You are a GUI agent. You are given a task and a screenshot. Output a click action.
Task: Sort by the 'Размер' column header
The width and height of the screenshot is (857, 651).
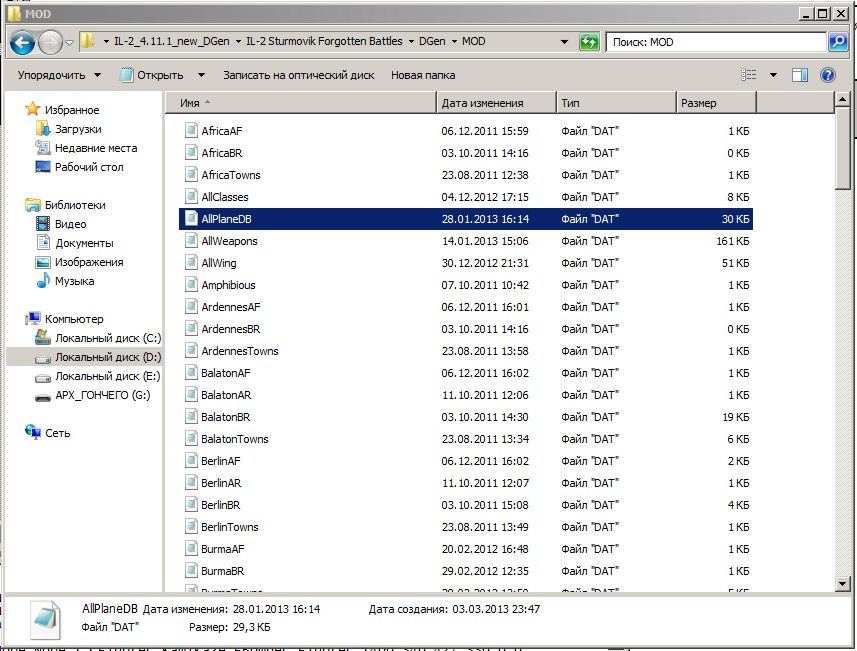tap(716, 103)
